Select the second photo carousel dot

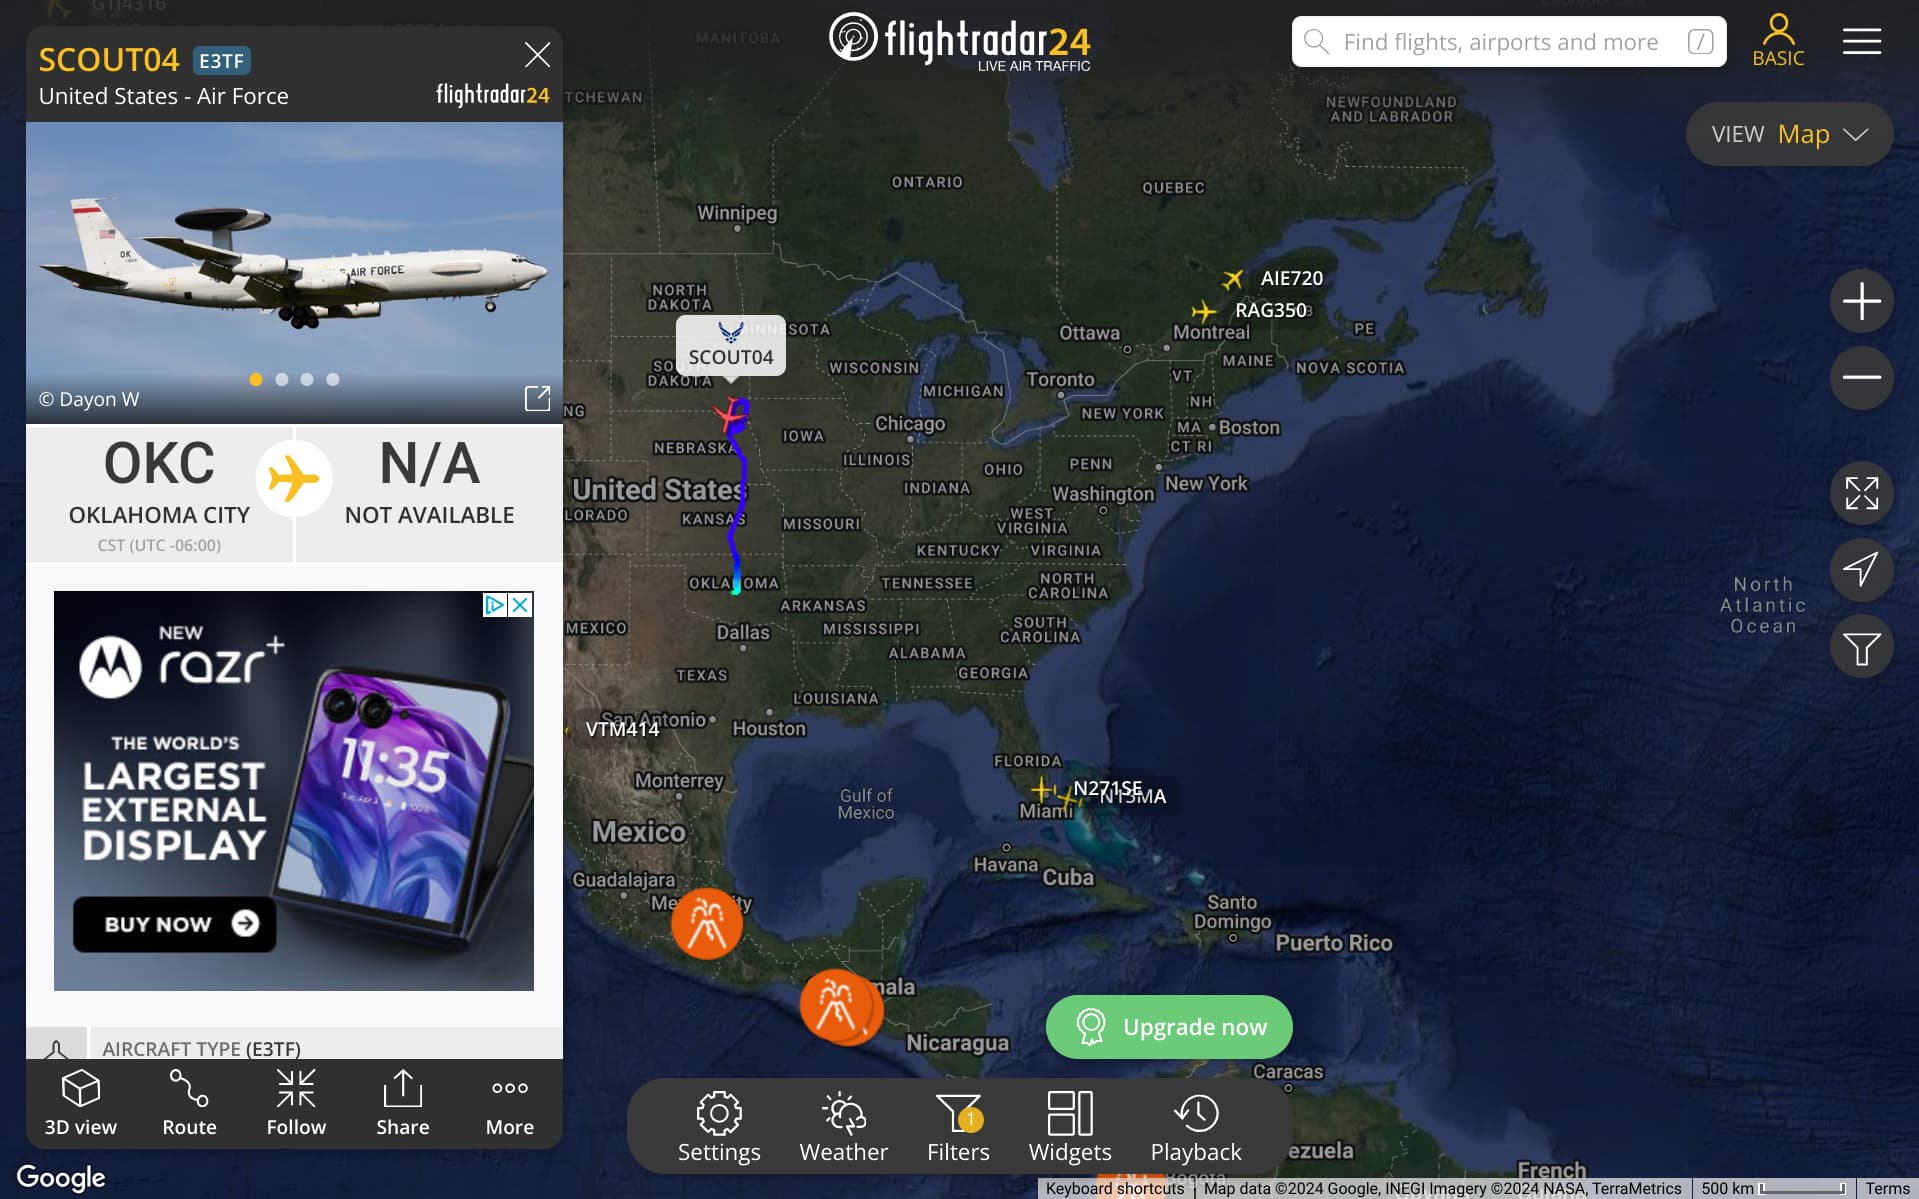[x=282, y=379]
